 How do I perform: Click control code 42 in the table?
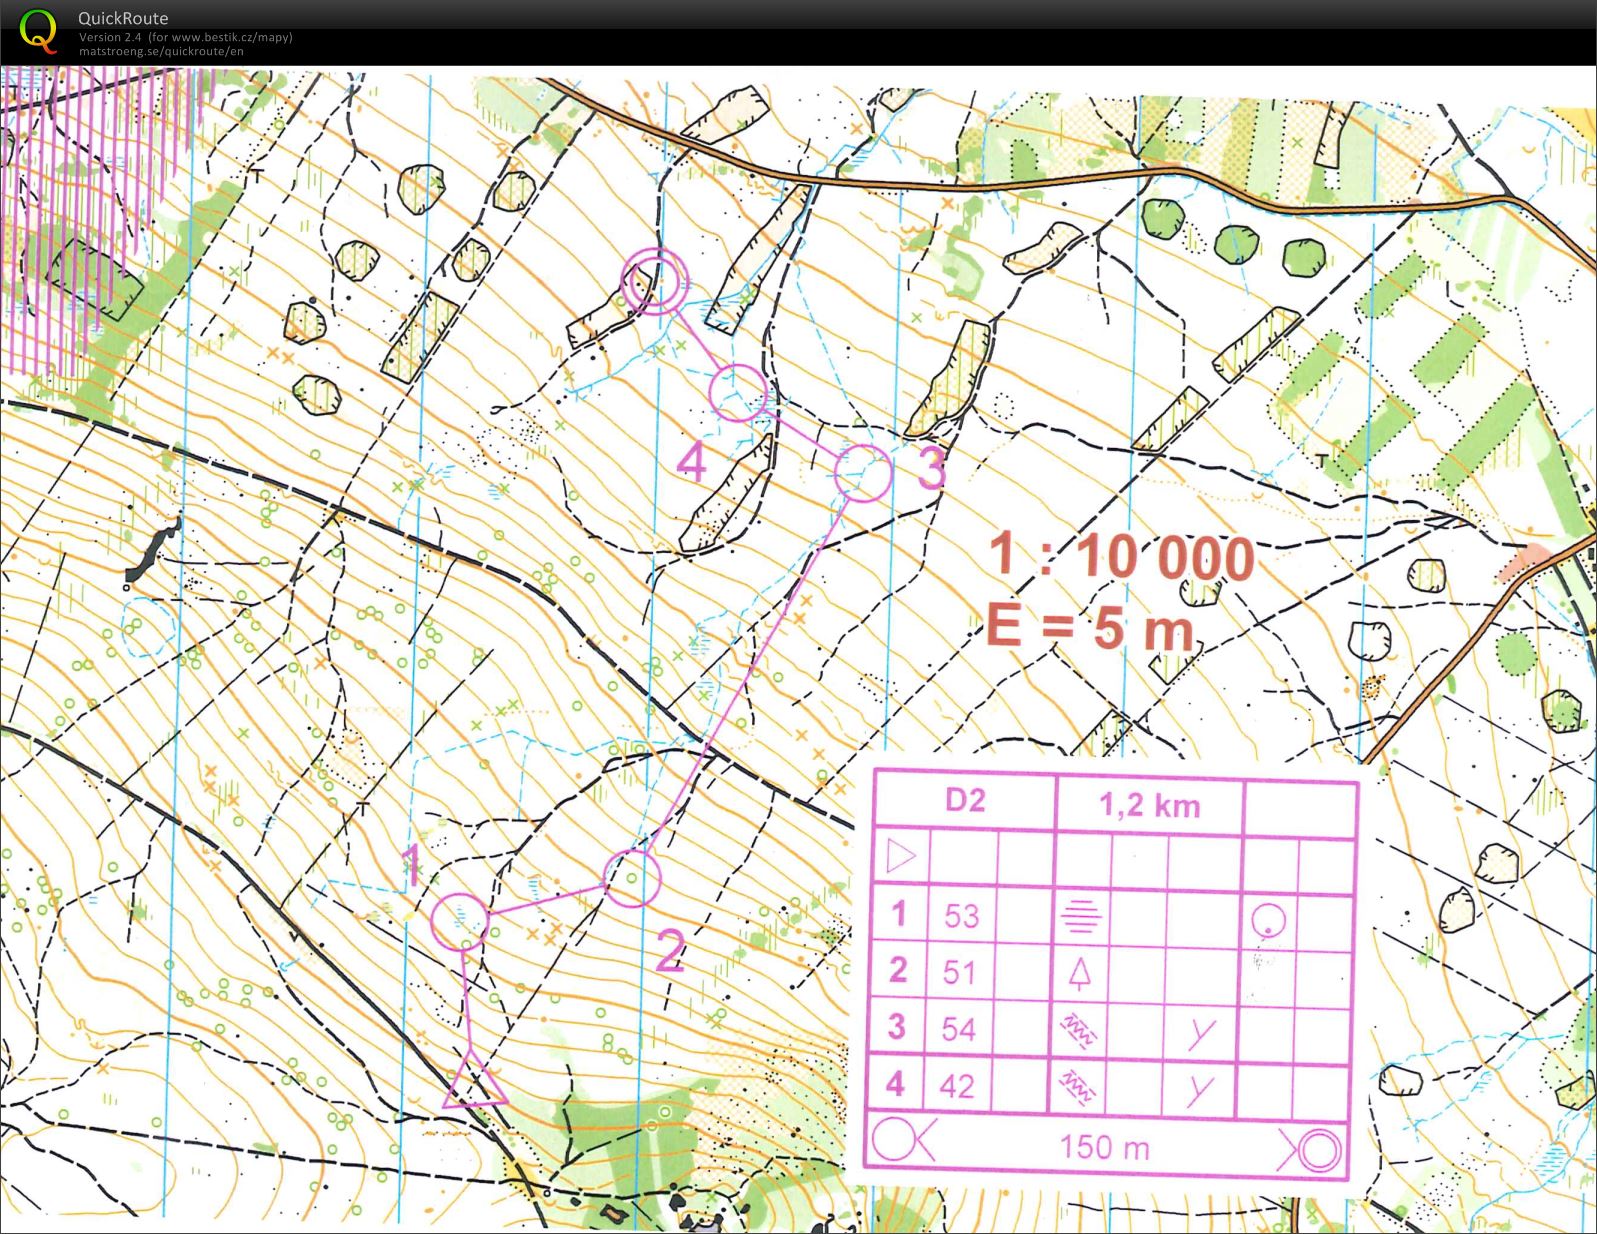tap(957, 1086)
